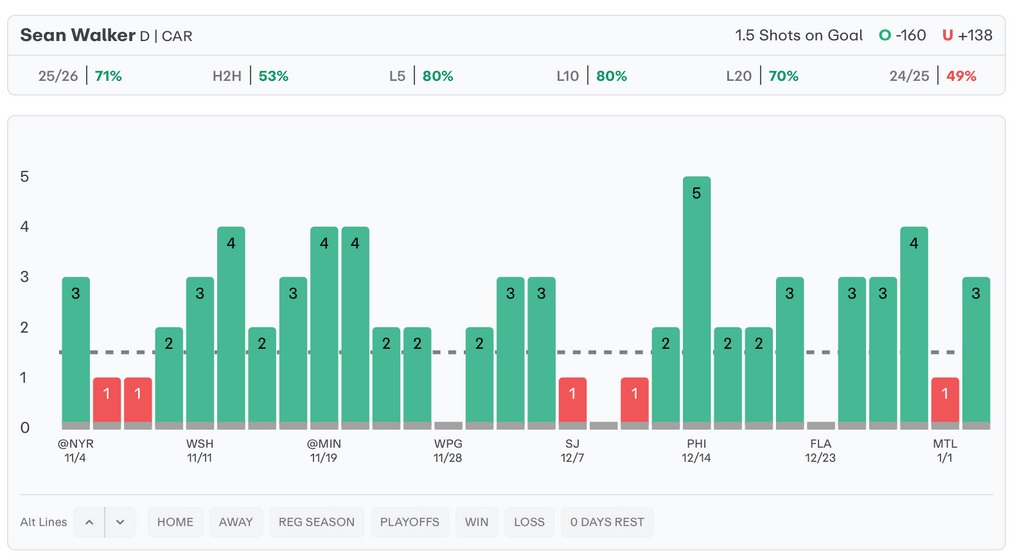Viewport: 1024px width, 560px height.
Task: Apply the 0 DAYS REST filter
Action: click(607, 522)
